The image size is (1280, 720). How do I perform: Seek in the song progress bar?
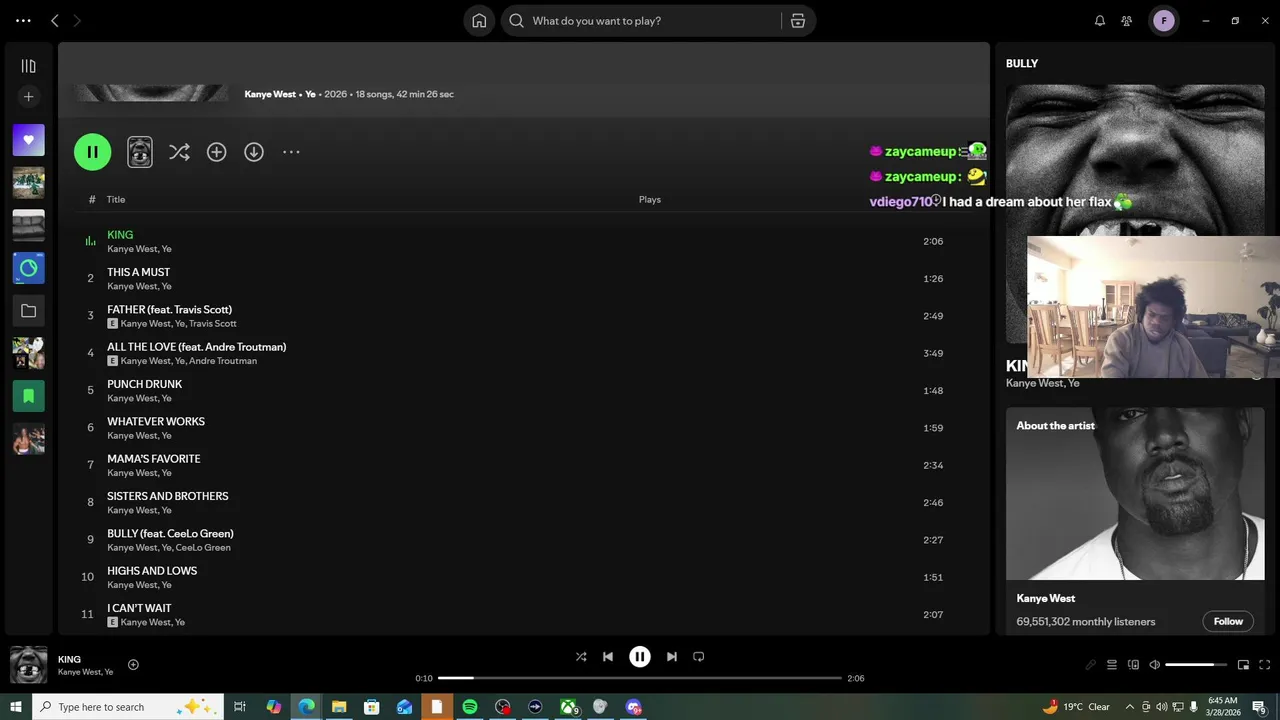[x=640, y=678]
